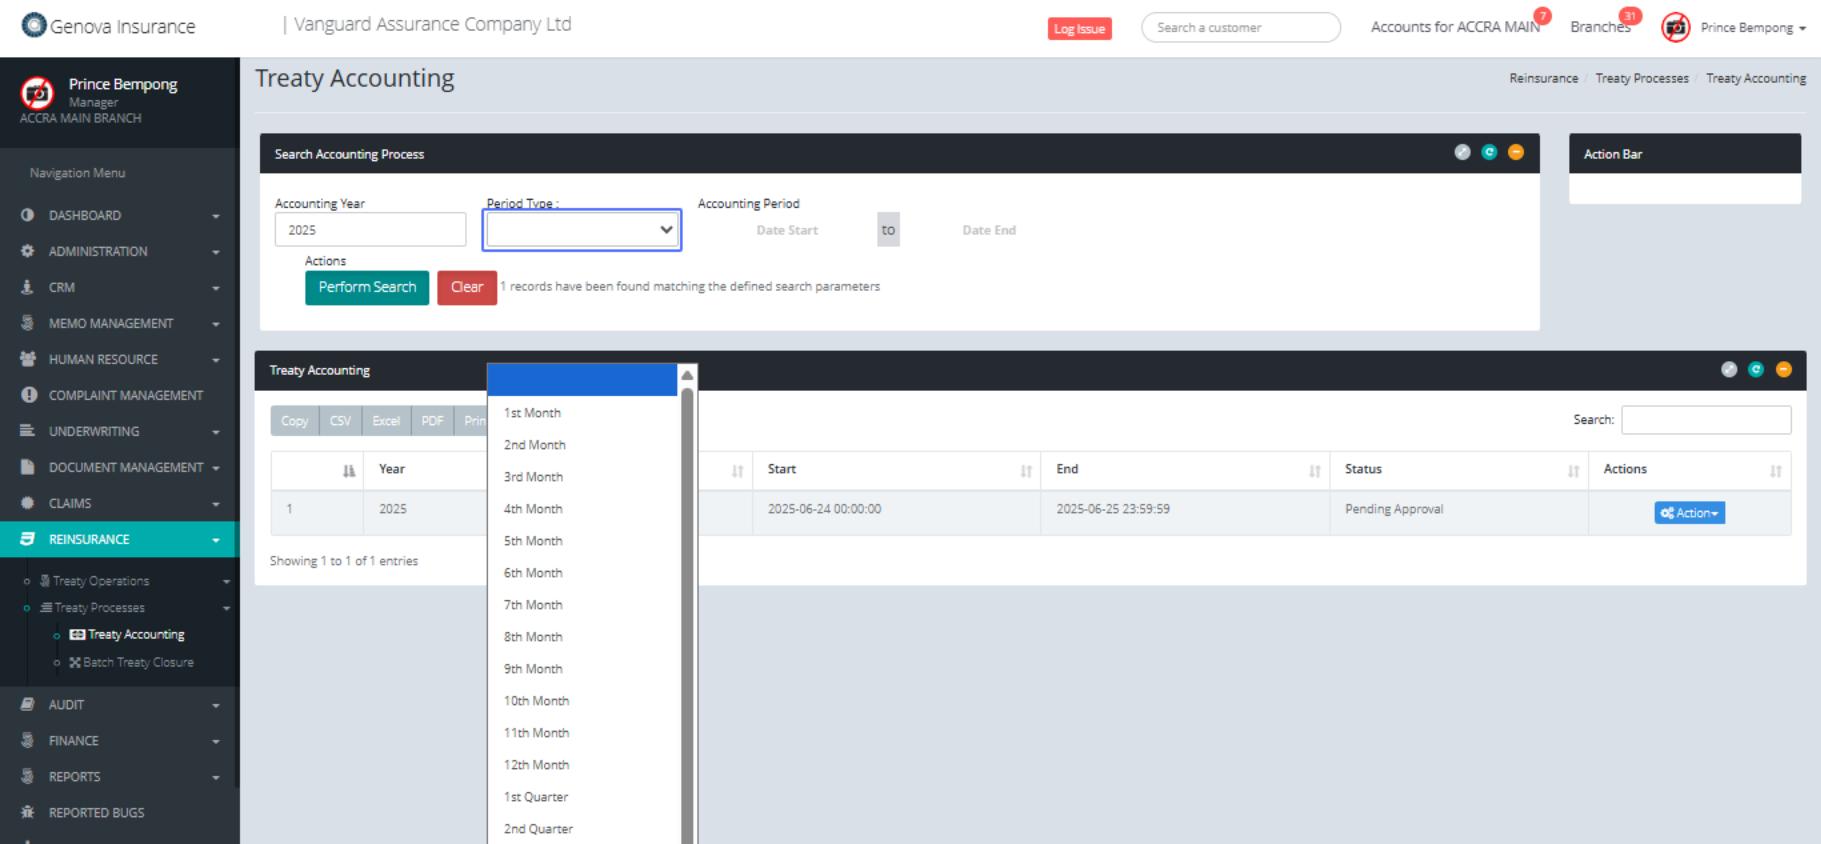Open the Period Type dropdown

click(x=581, y=230)
